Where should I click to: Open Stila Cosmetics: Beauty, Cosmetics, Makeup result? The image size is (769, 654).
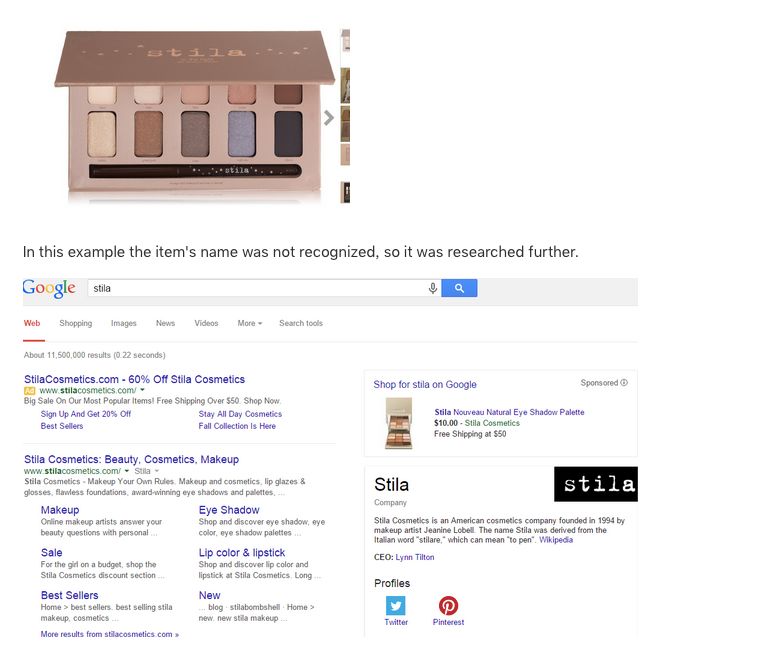click(x=131, y=459)
